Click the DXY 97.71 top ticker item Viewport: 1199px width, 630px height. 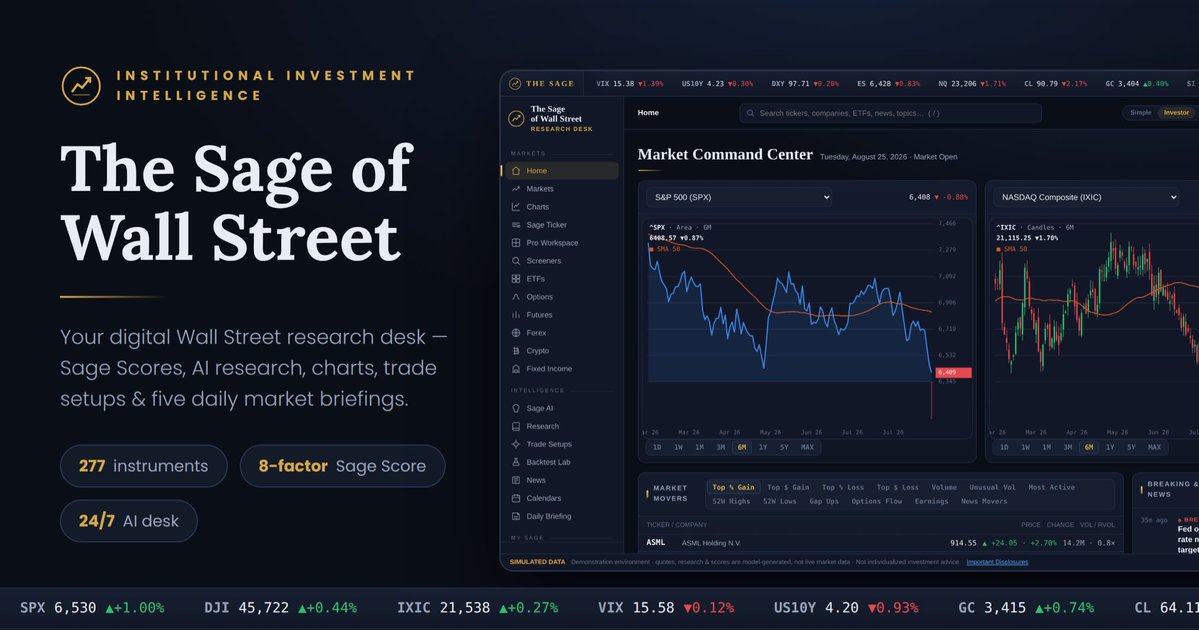[805, 83]
